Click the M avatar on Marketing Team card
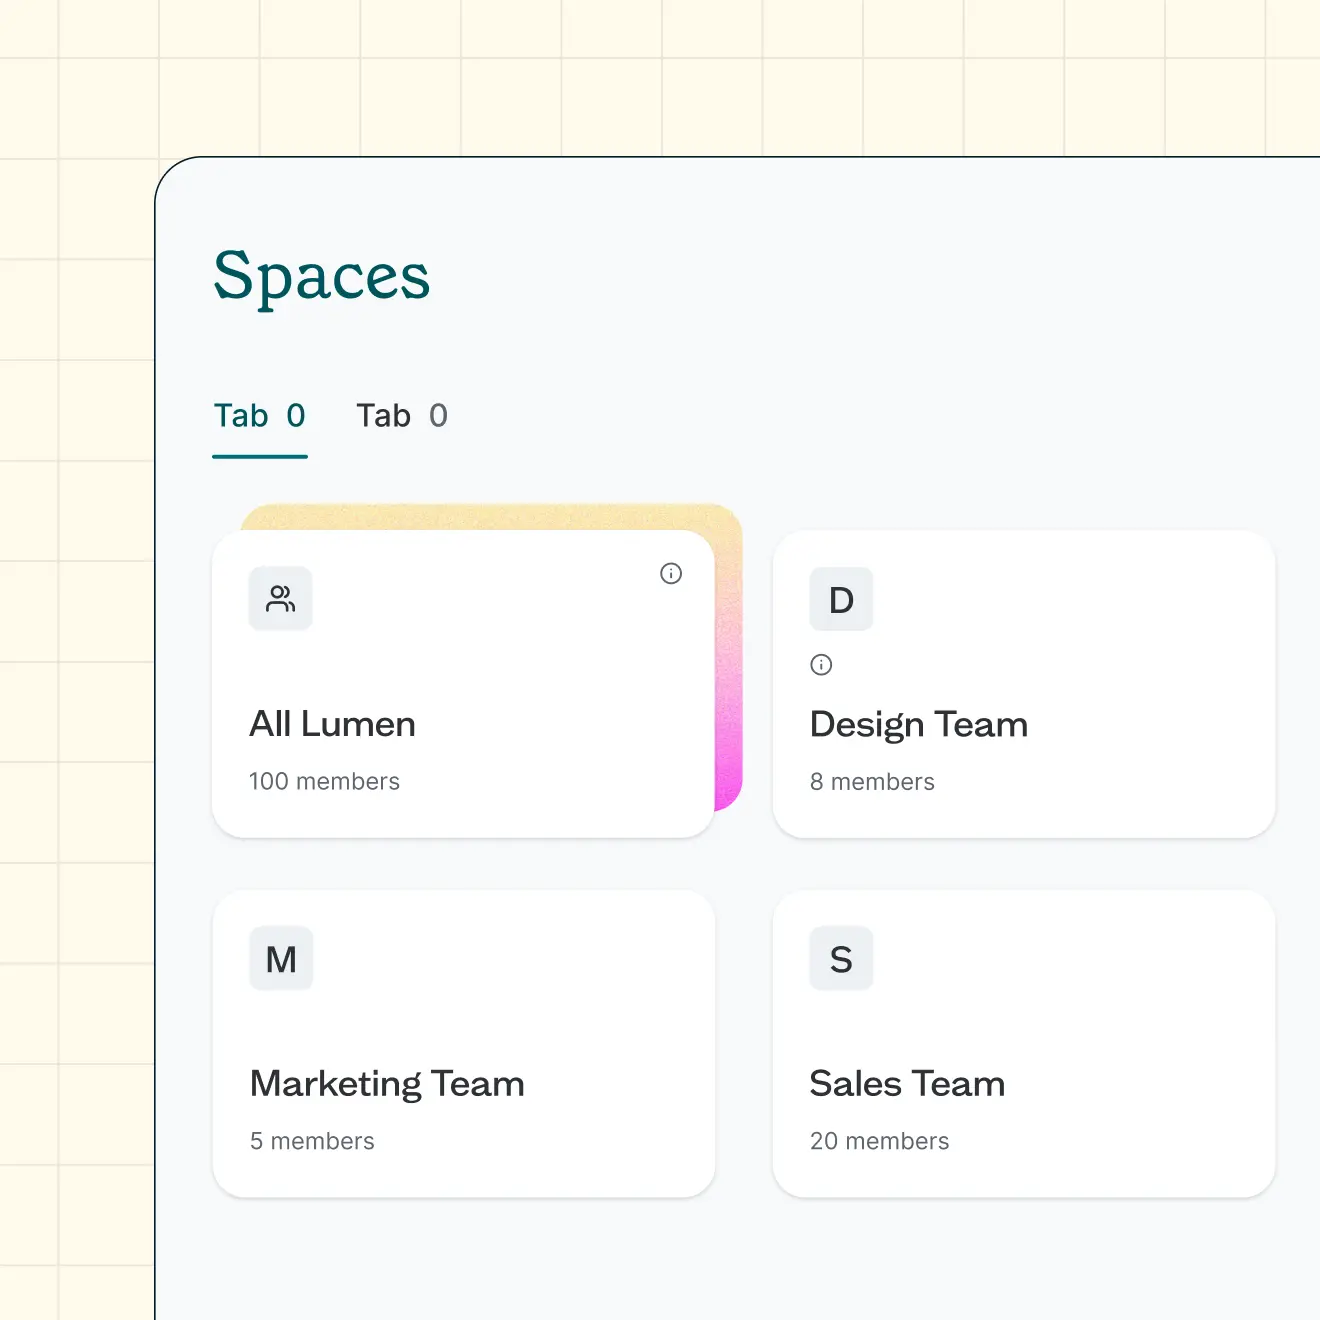This screenshot has height=1320, width=1320. point(281,959)
